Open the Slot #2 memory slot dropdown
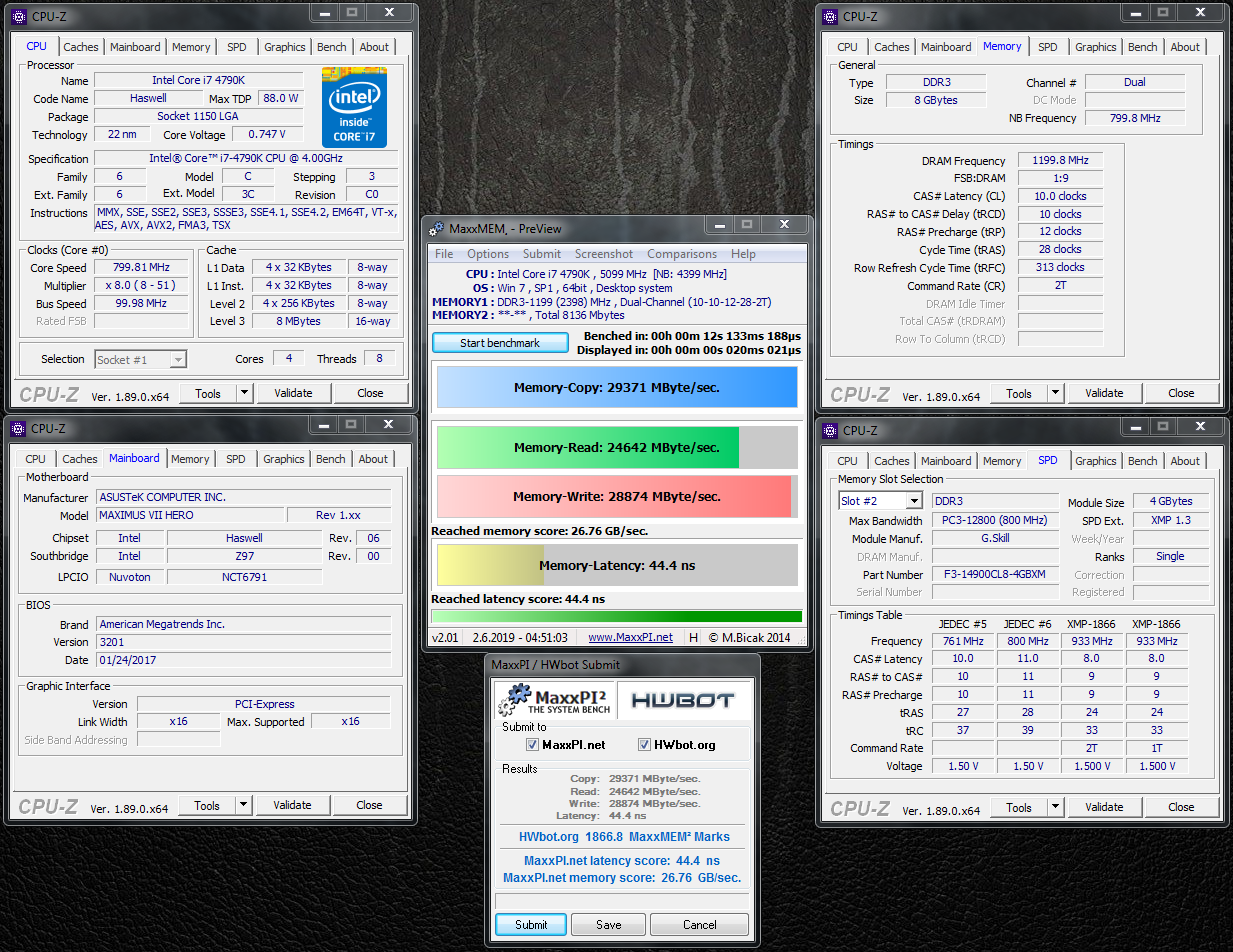The height and width of the screenshot is (952, 1233). [x=913, y=501]
